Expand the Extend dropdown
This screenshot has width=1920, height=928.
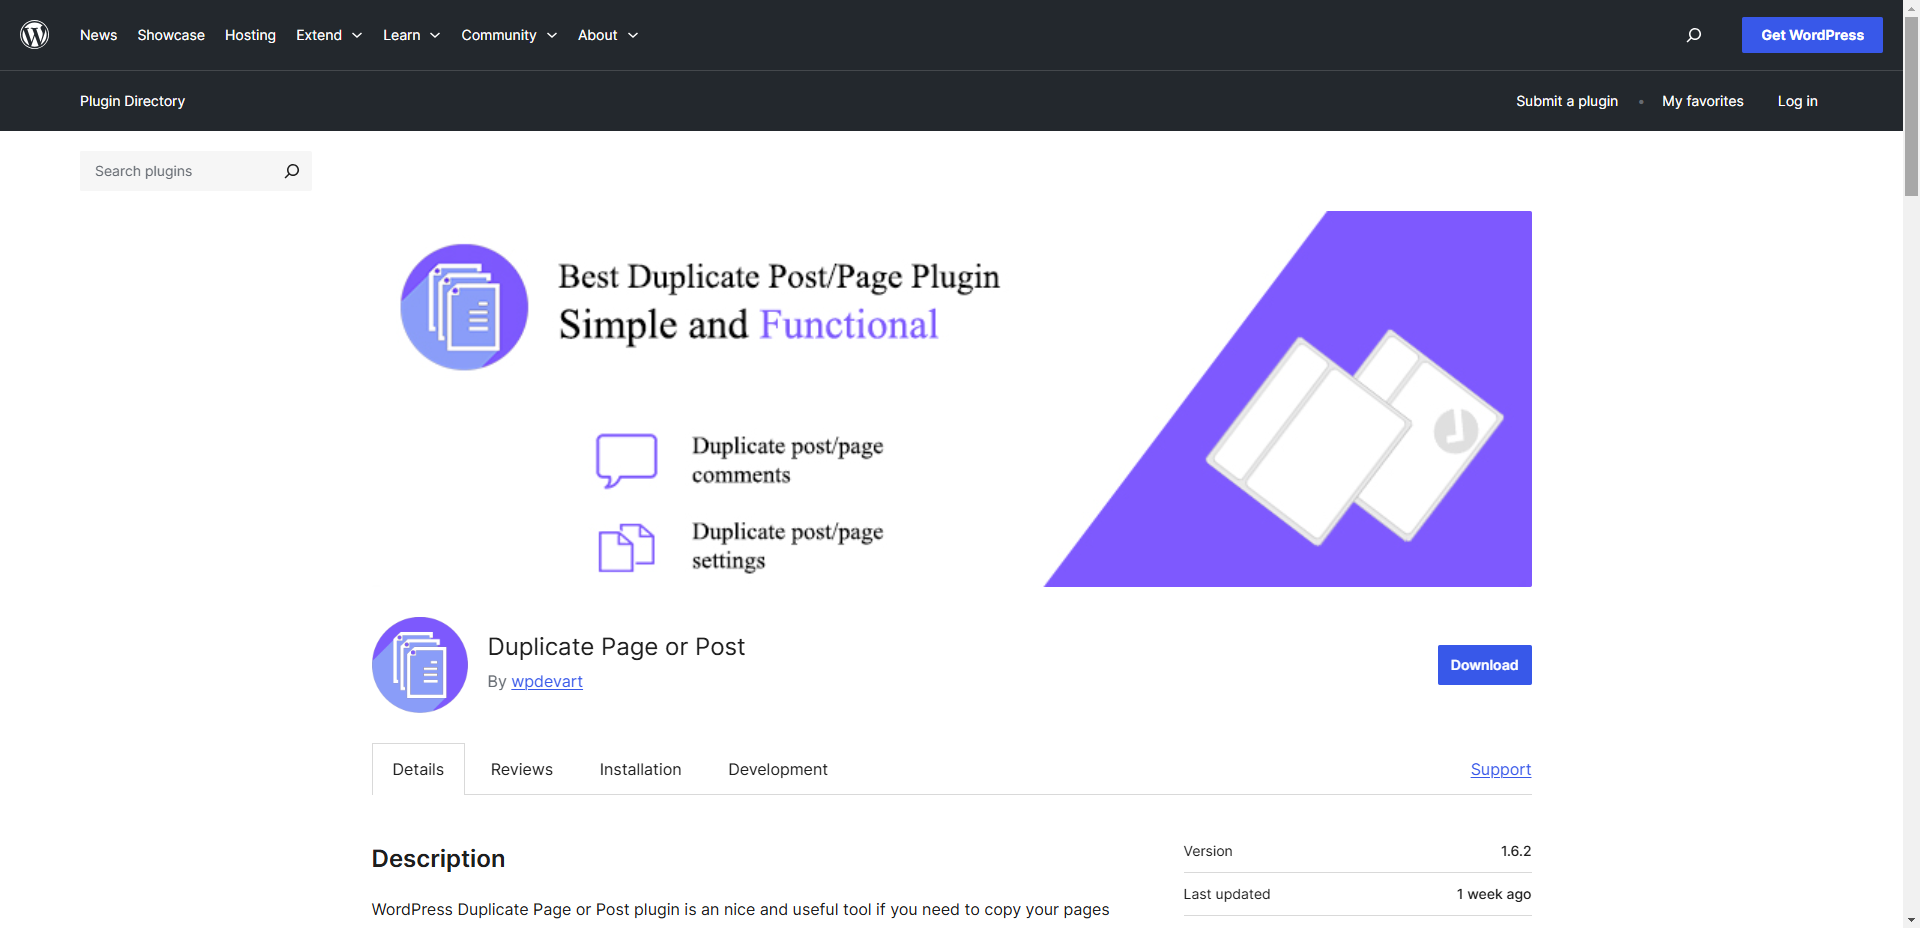(327, 35)
